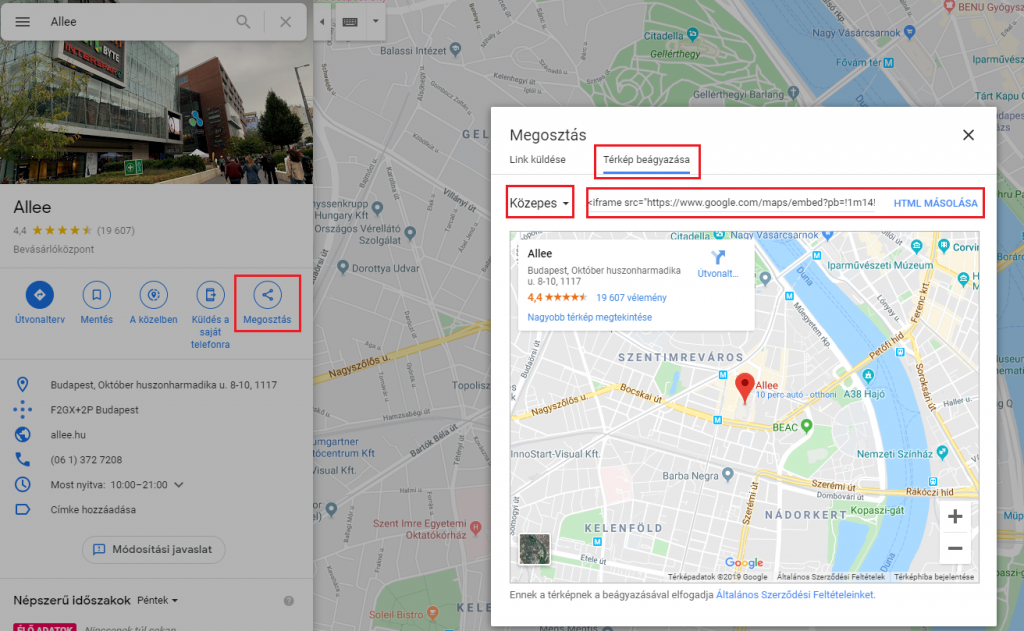The width and height of the screenshot is (1024, 631).
Task: Click the Módosítási javaslat button
Action: (153, 549)
